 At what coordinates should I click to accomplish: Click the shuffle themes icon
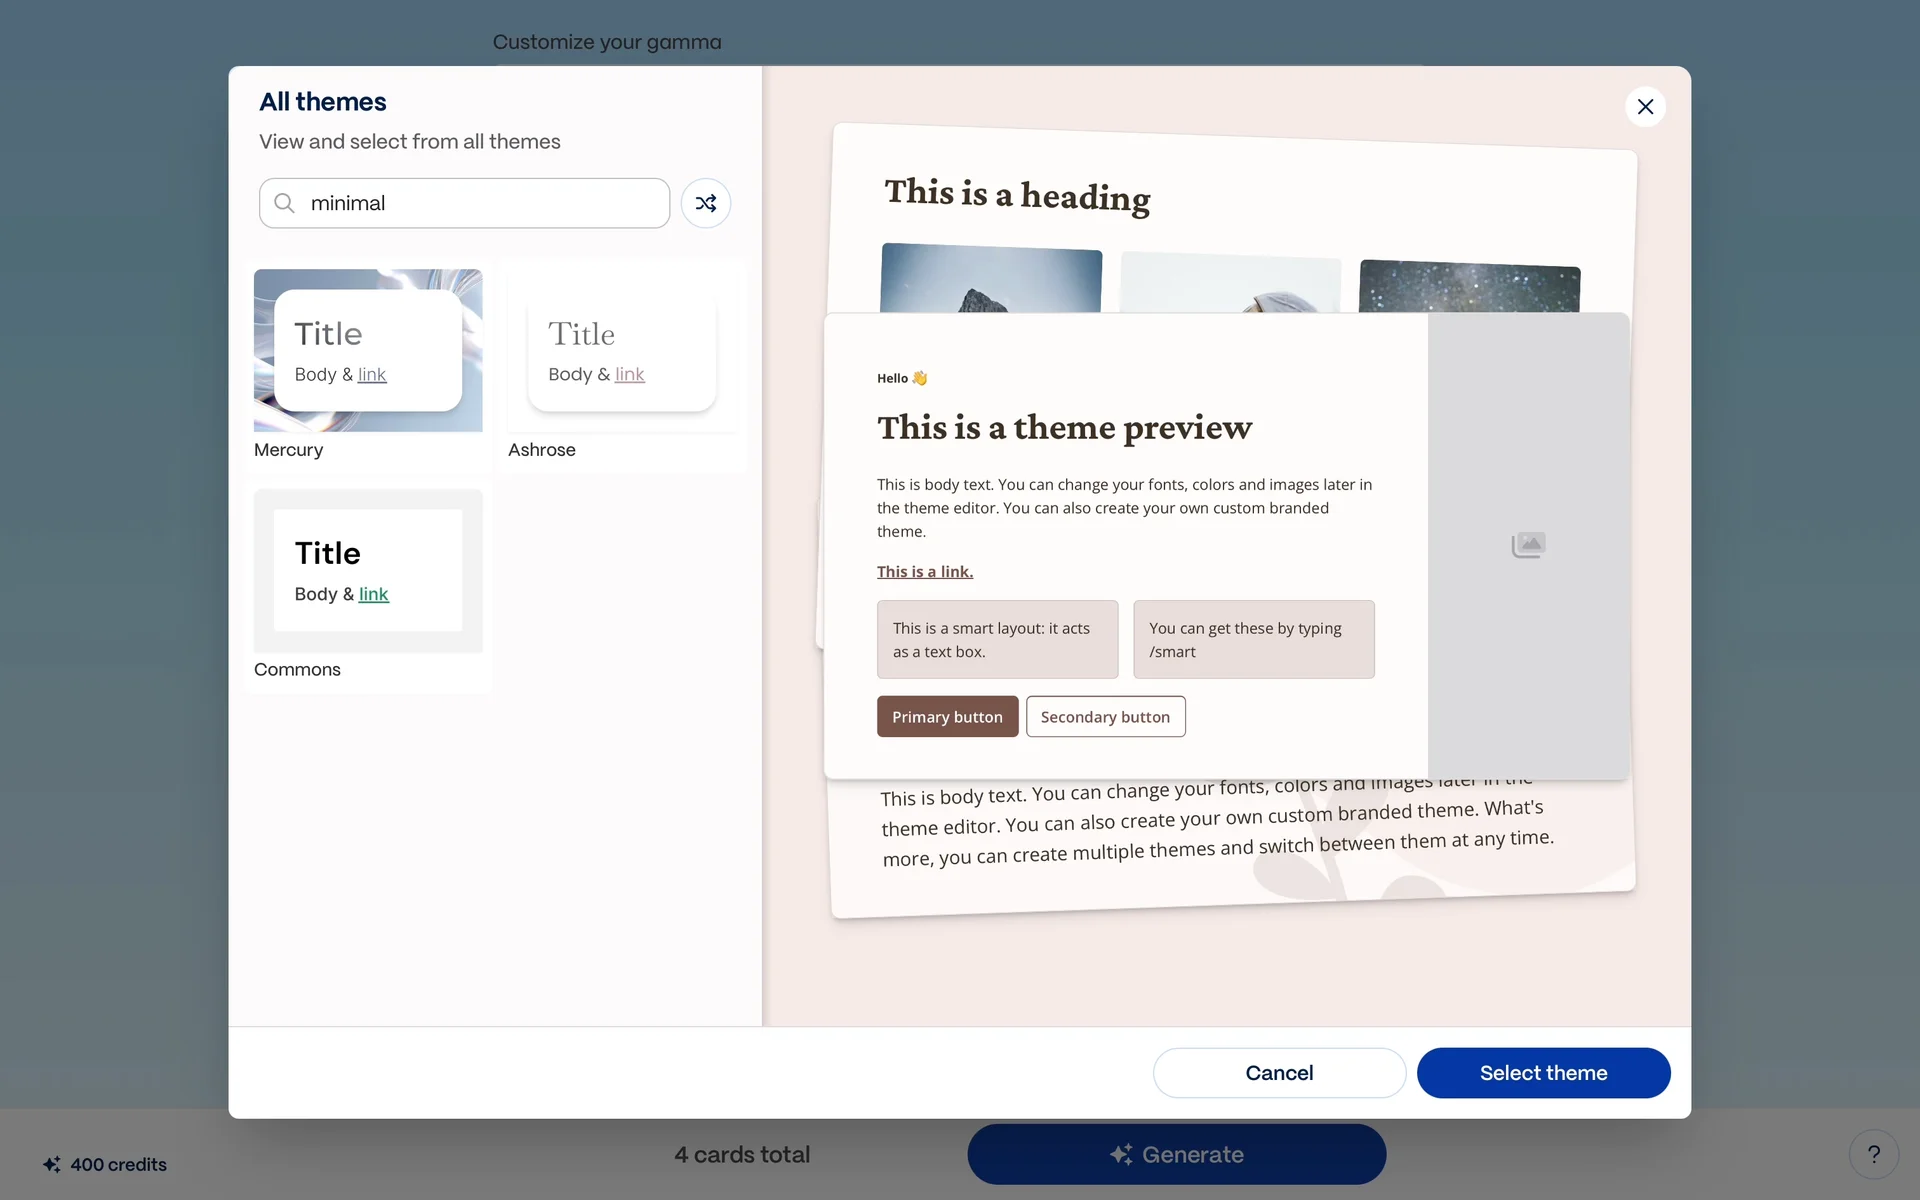point(705,203)
